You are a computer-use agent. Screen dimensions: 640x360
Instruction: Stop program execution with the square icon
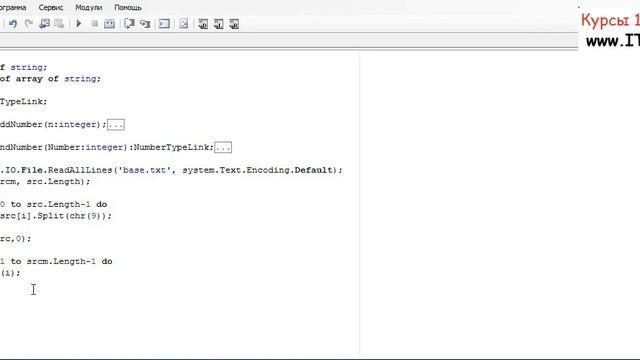[x=94, y=24]
